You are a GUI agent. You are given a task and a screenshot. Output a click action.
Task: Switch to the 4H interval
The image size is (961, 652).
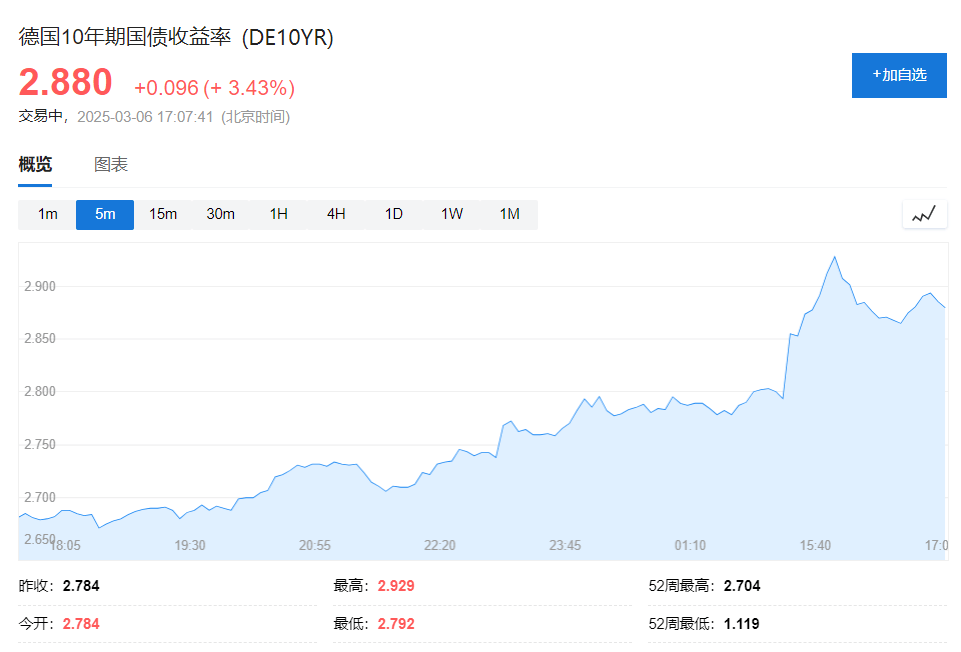click(x=335, y=213)
